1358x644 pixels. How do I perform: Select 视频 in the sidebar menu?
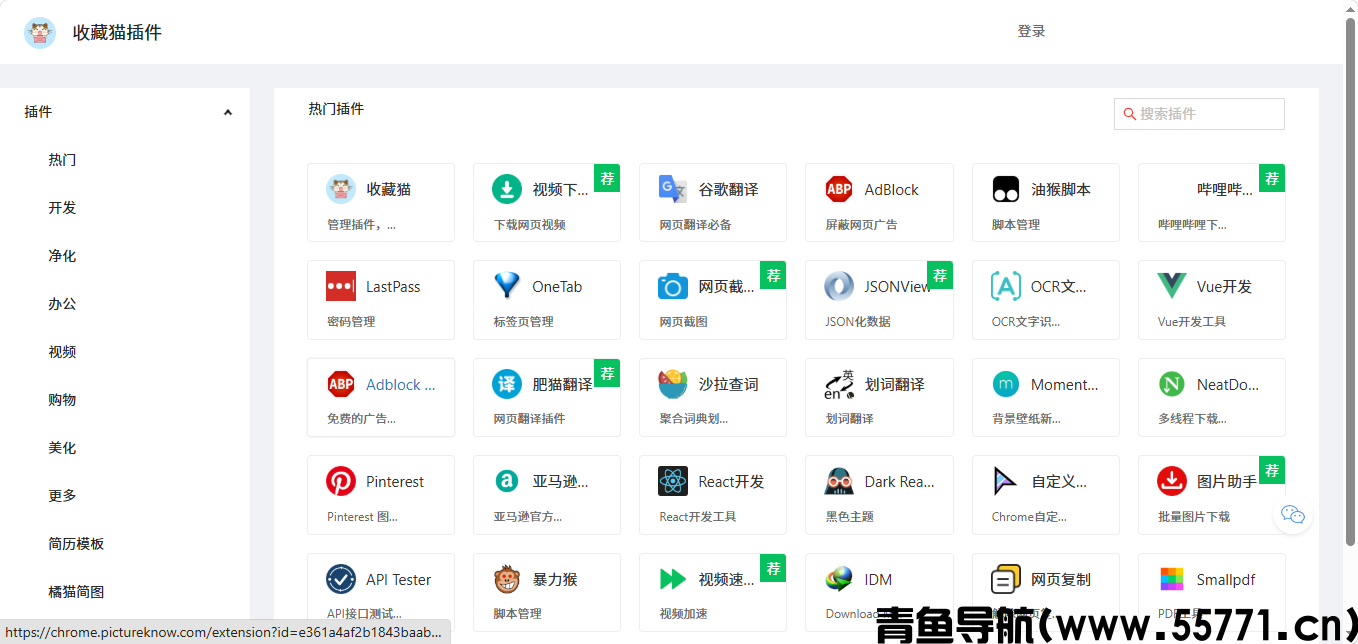[62, 352]
